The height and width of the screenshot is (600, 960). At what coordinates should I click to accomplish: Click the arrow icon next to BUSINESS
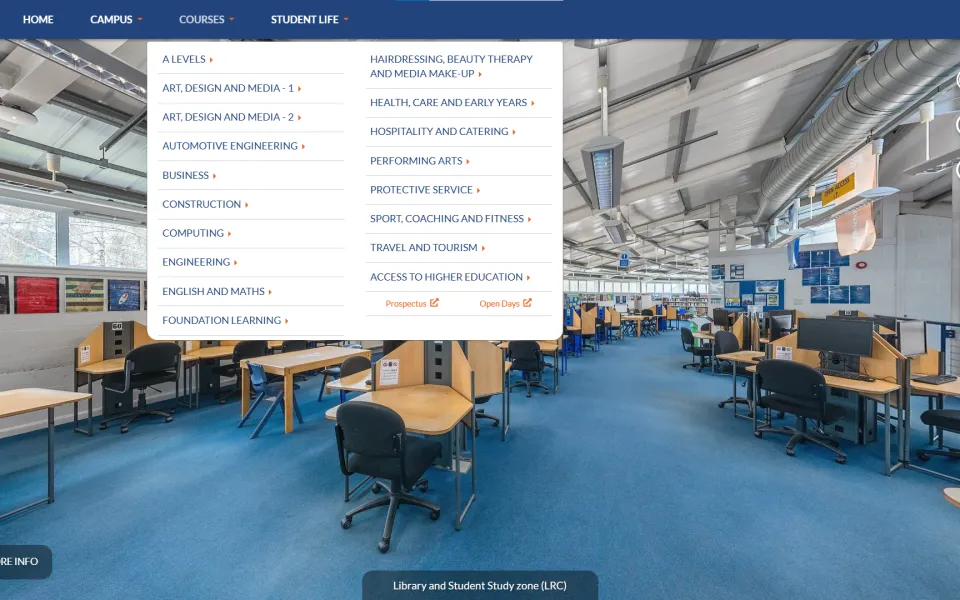click(x=214, y=176)
